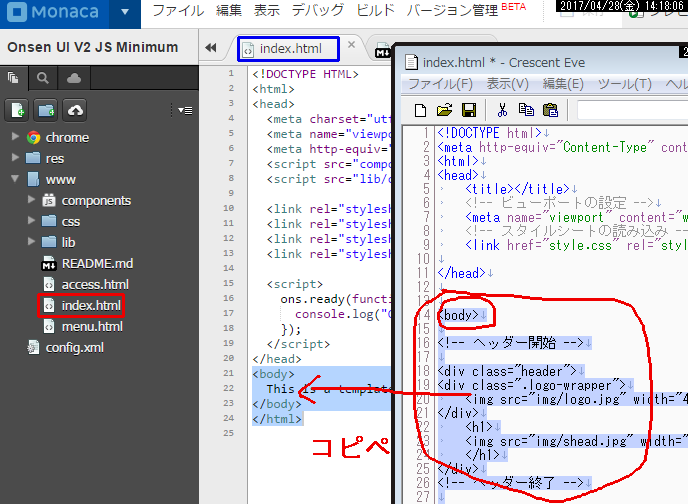The image size is (688, 504).
Task: Click the date and time display
Action: pyautogui.click(x=622, y=6)
